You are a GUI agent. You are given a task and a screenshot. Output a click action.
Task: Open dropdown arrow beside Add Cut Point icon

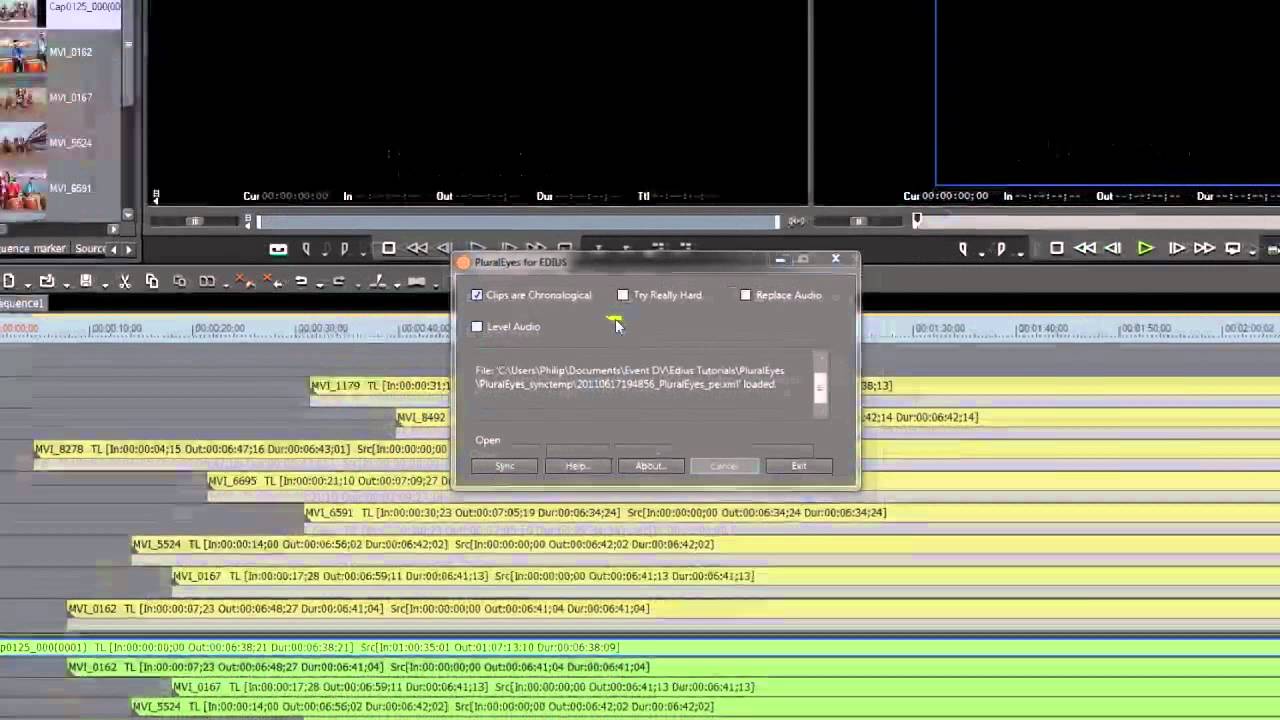pyautogui.click(x=397, y=286)
